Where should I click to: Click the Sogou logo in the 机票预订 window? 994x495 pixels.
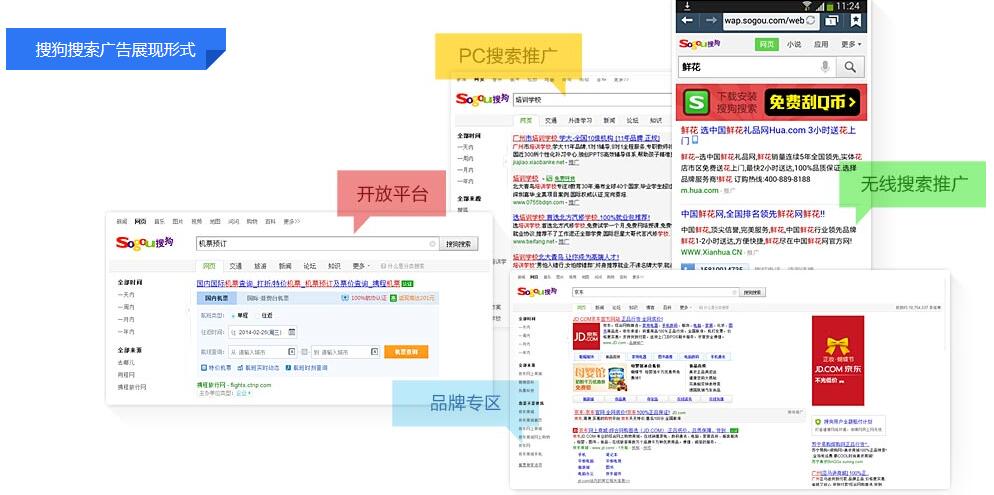click(x=144, y=243)
